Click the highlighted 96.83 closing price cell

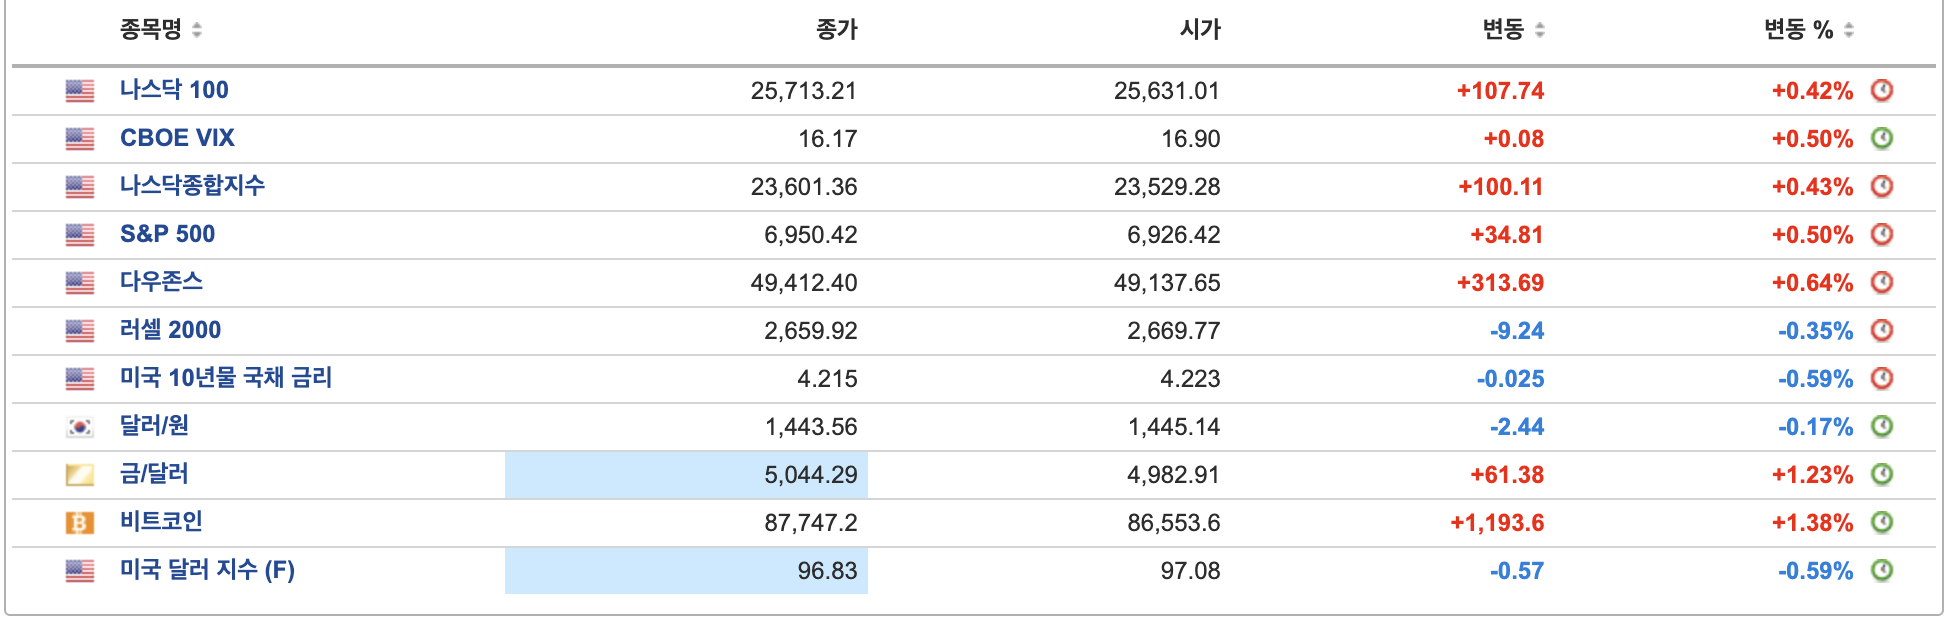click(686, 571)
